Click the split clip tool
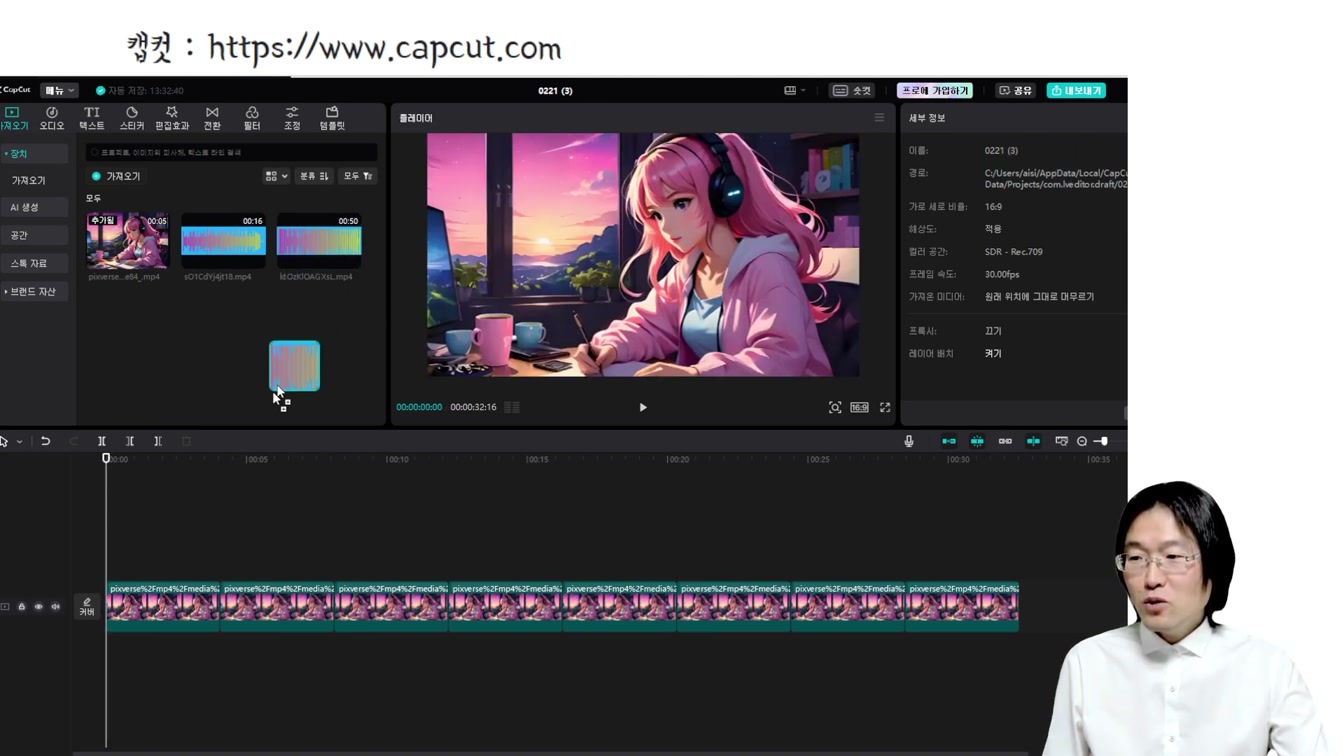Screen dimensions: 1344x756 102,441
